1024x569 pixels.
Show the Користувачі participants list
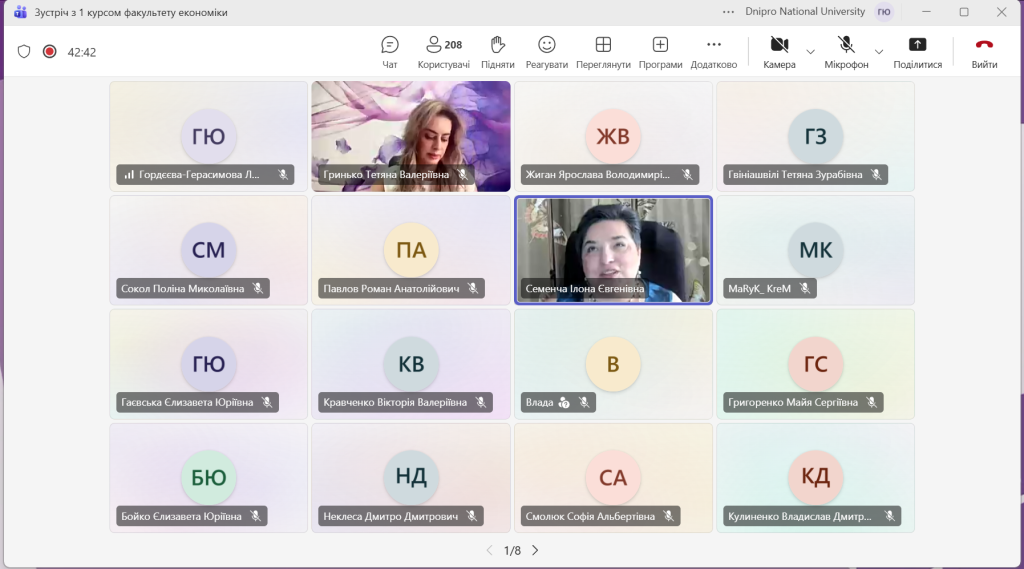point(443,52)
